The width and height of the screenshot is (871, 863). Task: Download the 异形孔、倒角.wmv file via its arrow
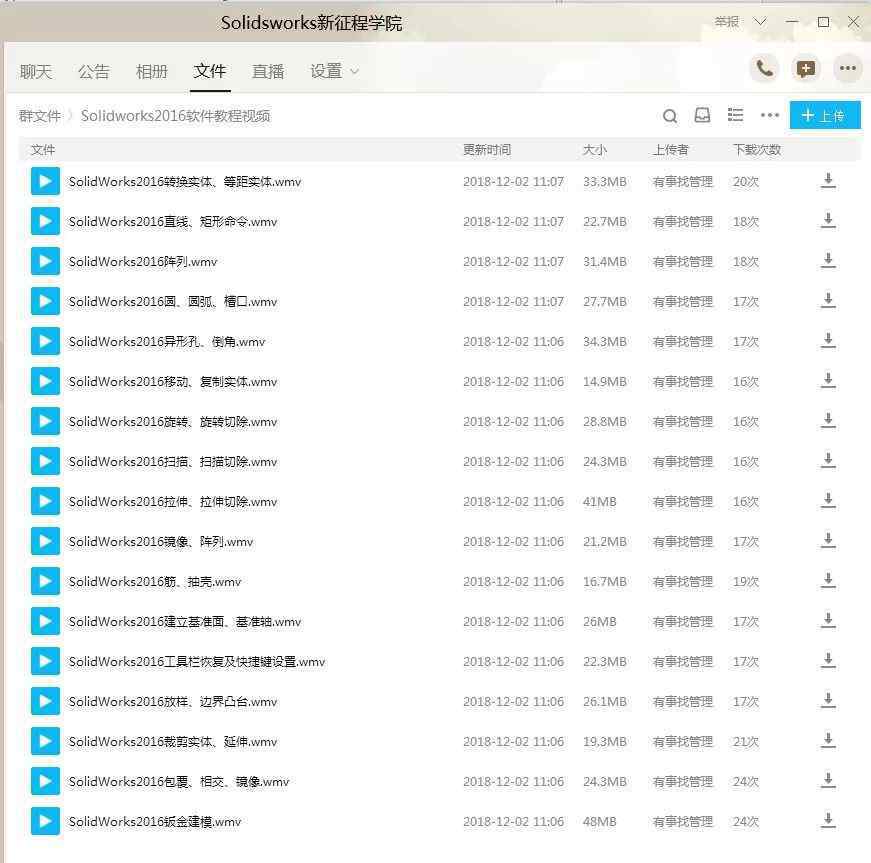[828, 340]
